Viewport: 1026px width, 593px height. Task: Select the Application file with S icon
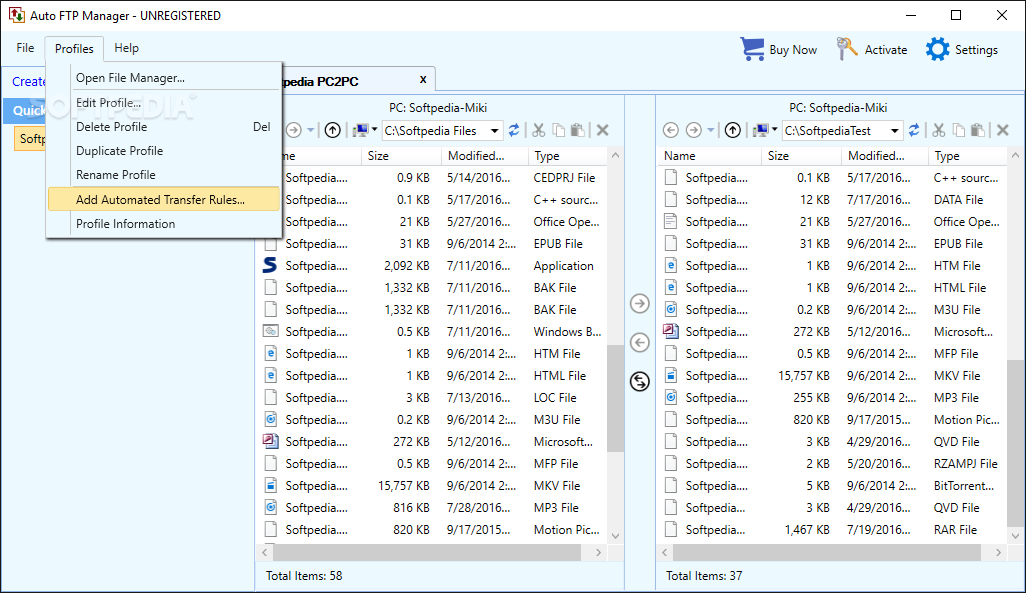tap(433, 266)
